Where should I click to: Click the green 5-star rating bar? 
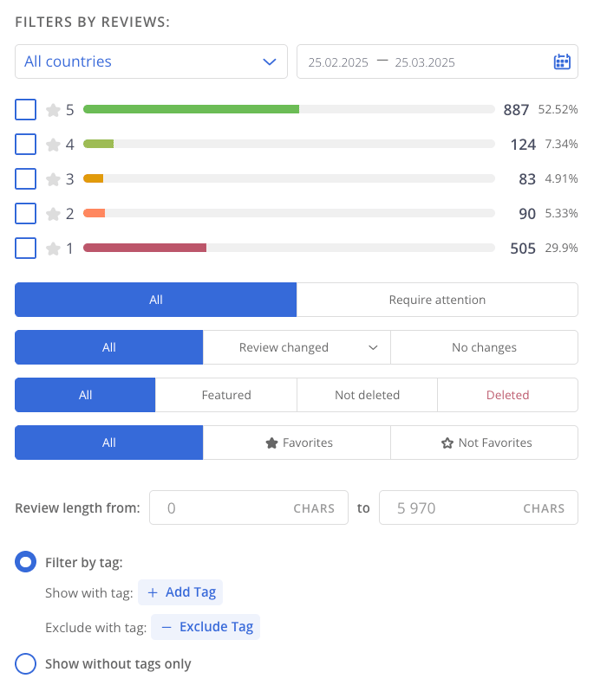191,110
